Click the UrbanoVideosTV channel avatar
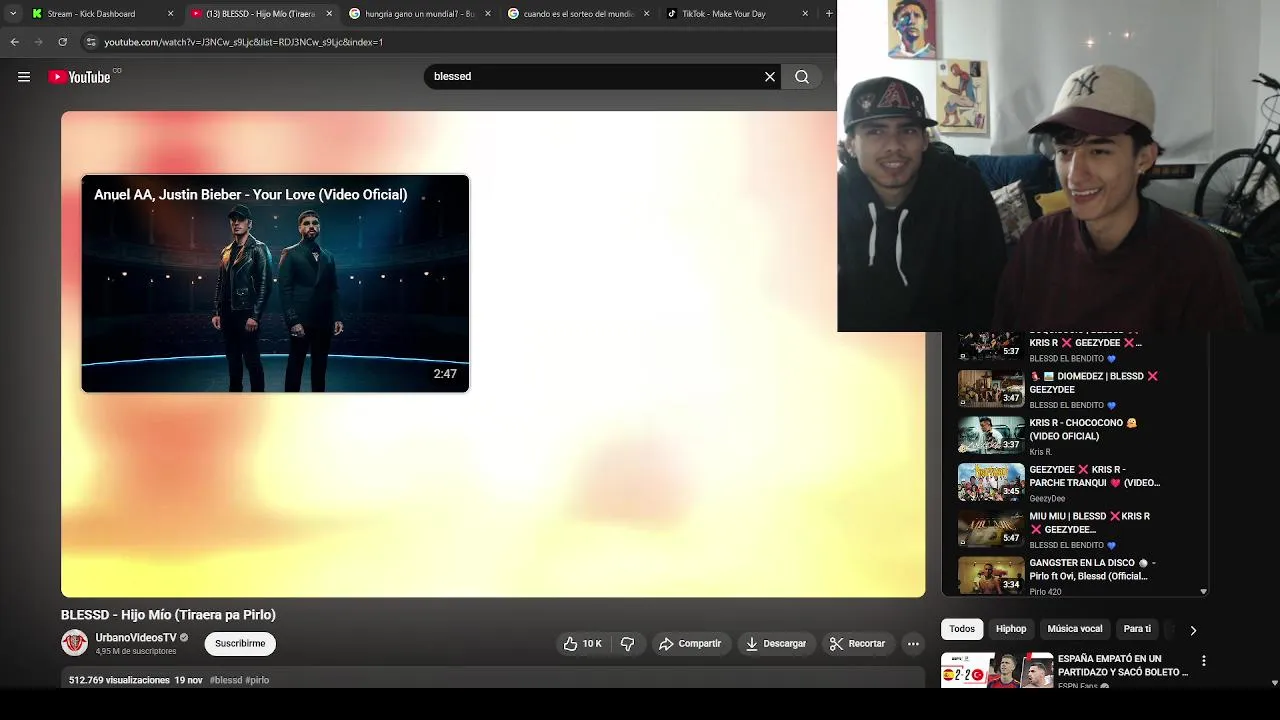Screen dimensions: 1280x720 pos(75,643)
